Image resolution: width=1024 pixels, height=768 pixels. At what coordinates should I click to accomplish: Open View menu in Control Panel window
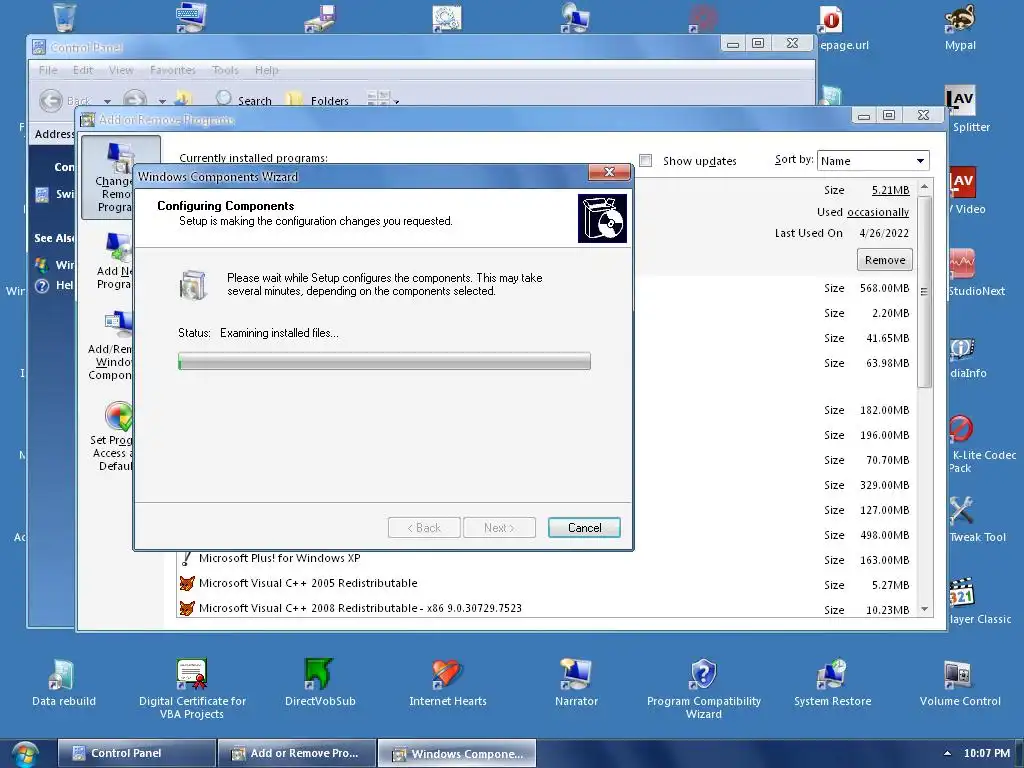[121, 70]
